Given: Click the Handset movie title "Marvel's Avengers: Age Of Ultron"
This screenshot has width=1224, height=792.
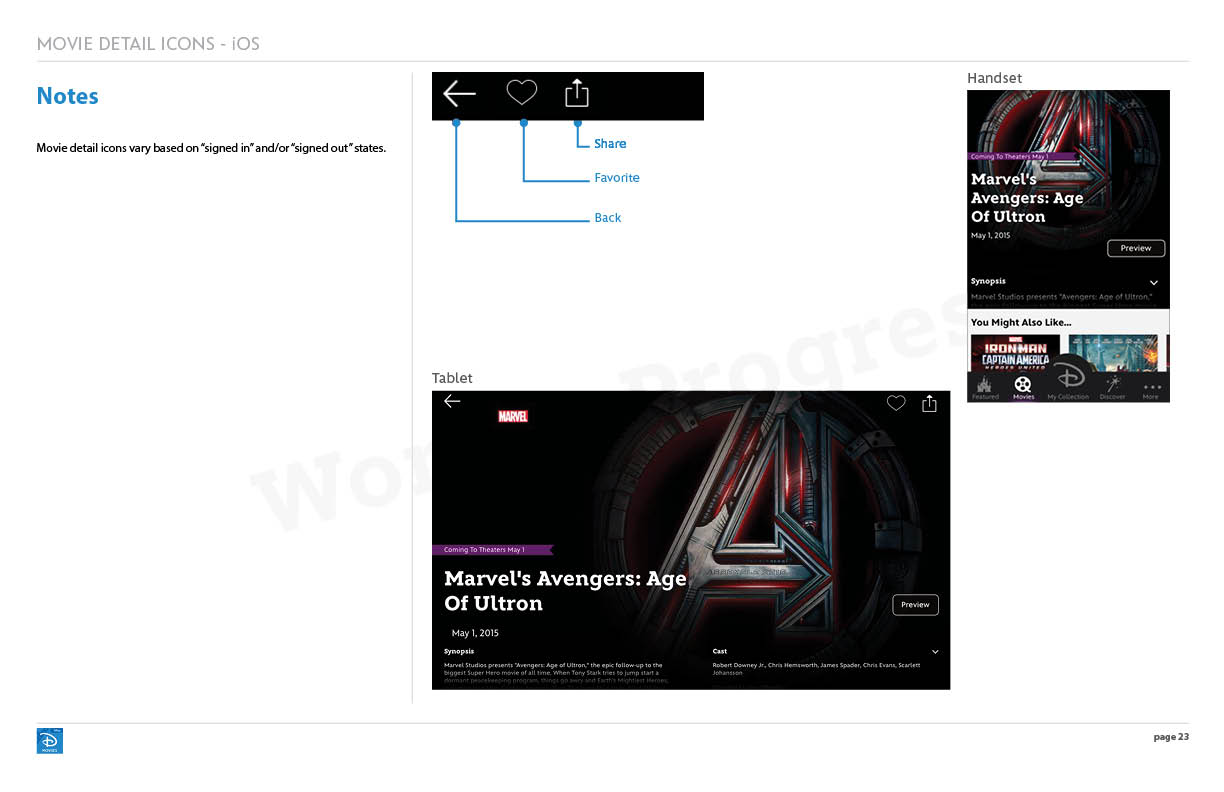Looking at the screenshot, I should [x=1027, y=198].
